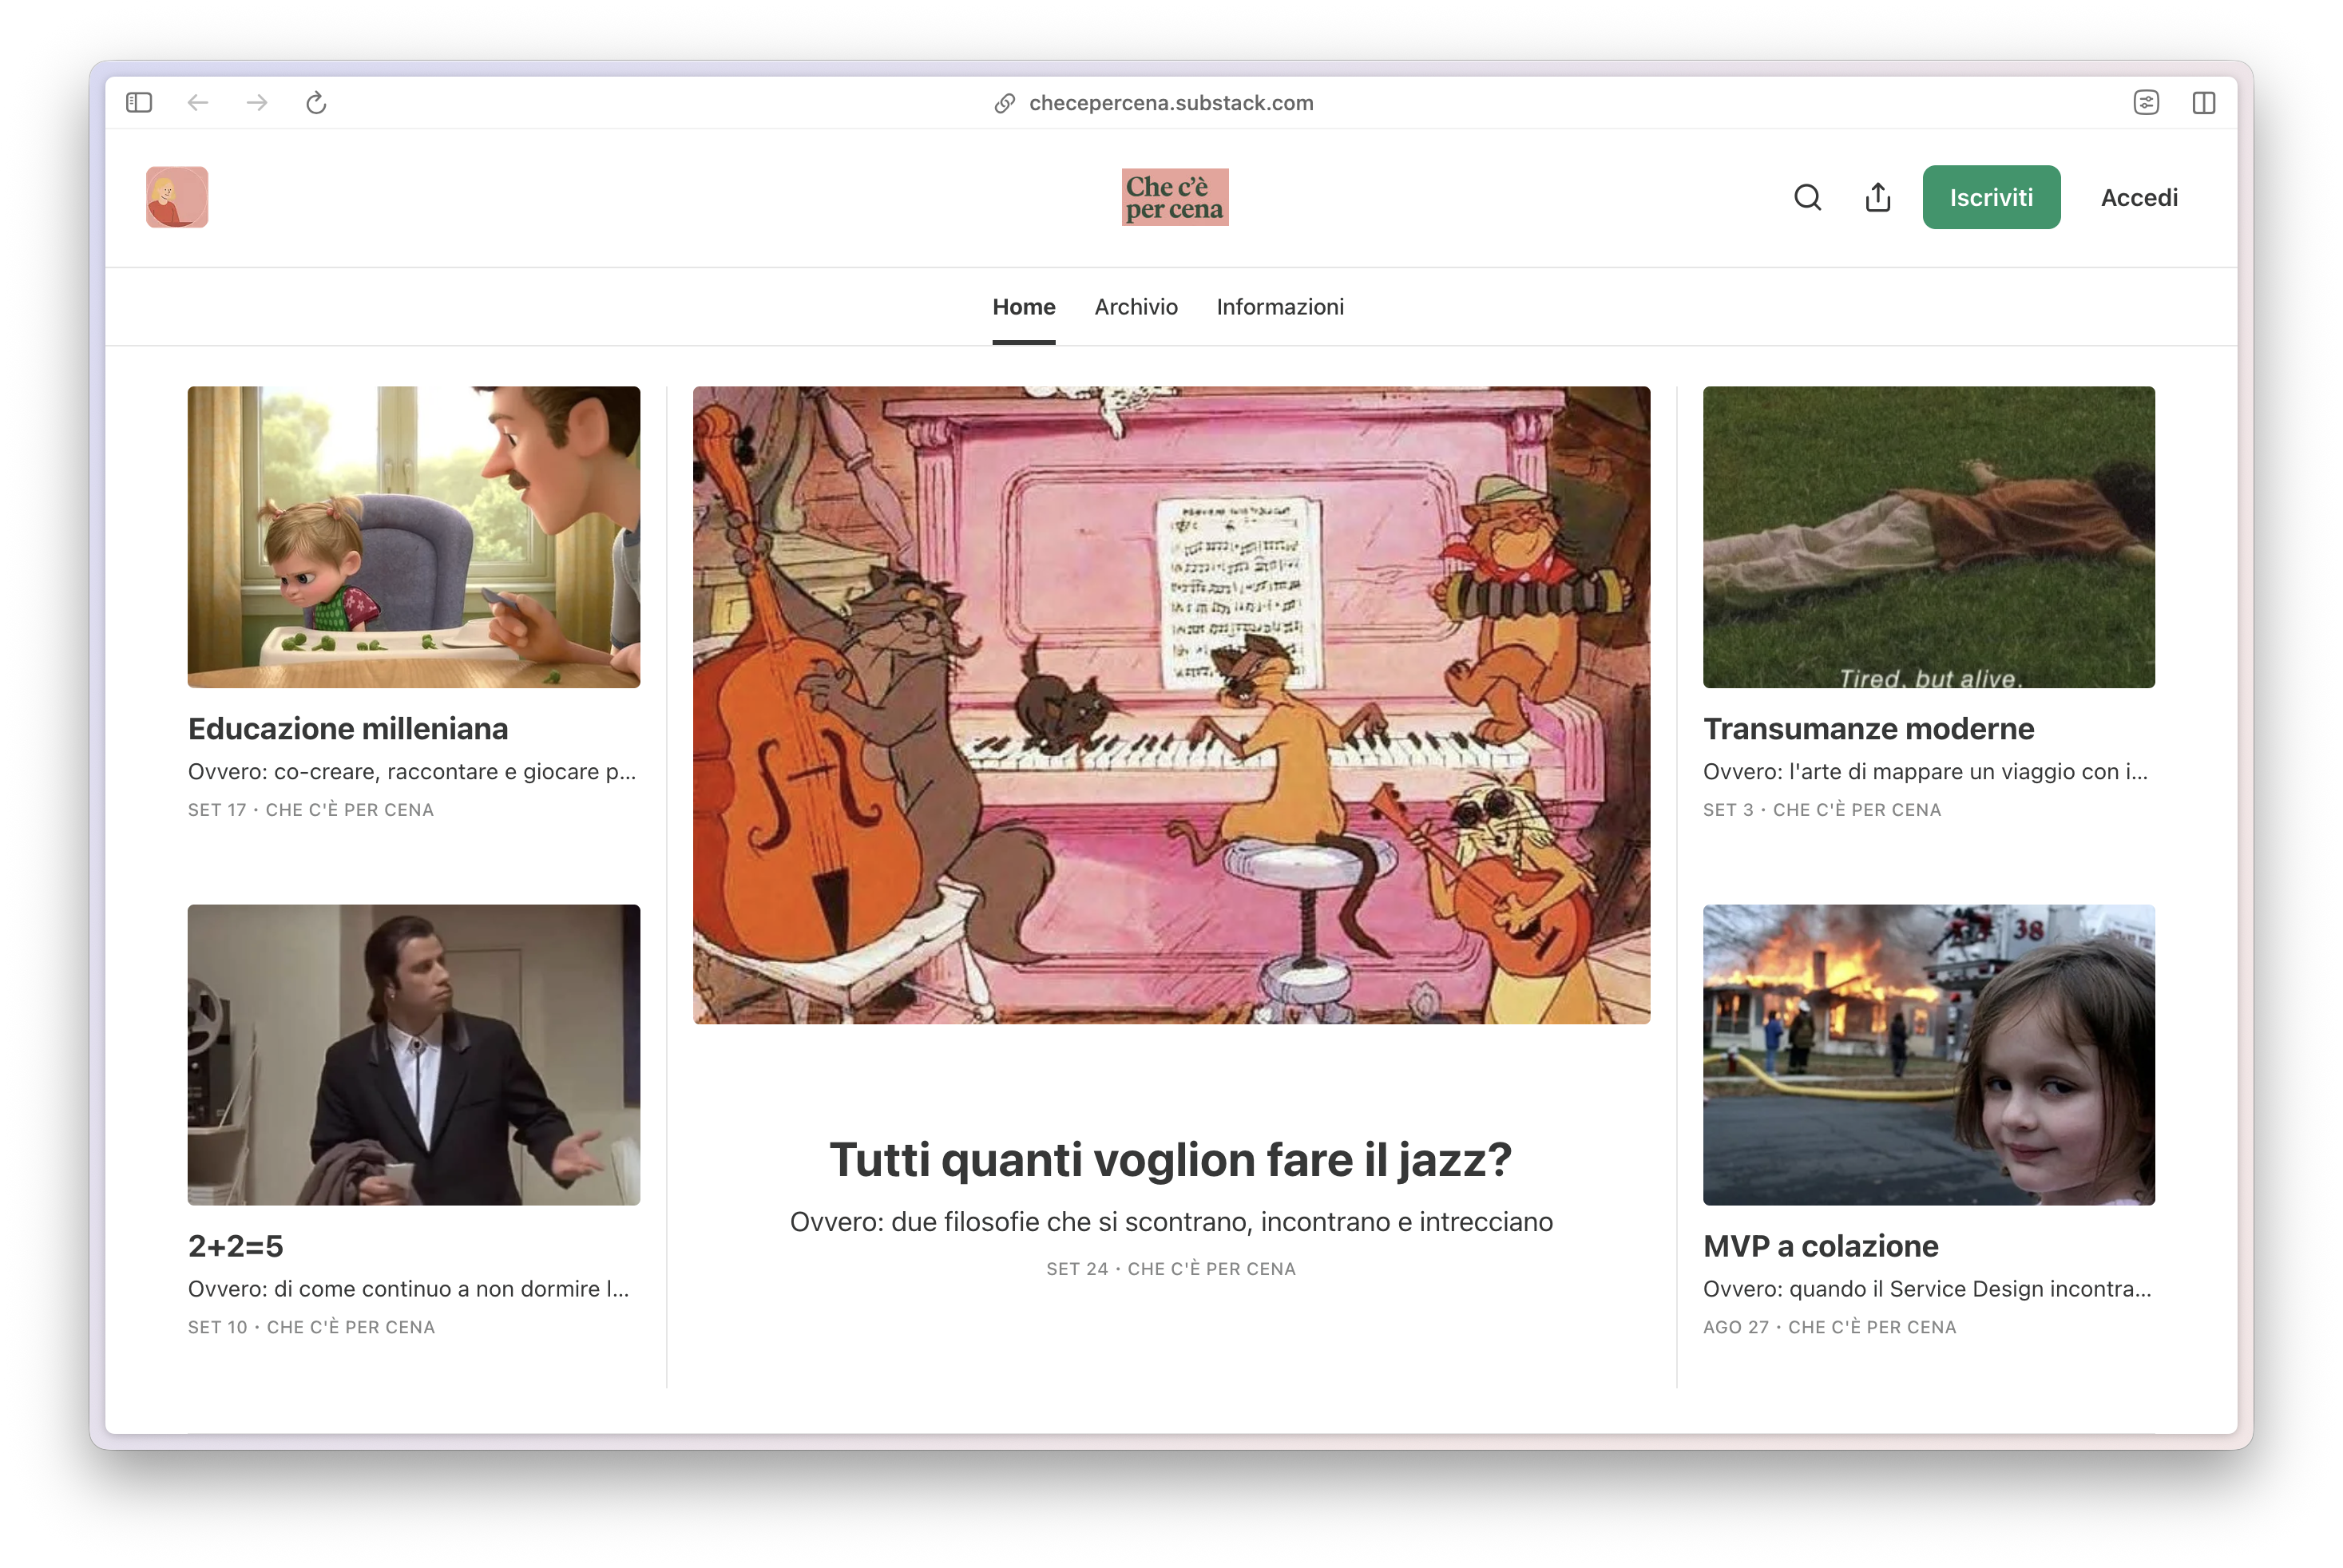The height and width of the screenshot is (1568, 2343).
Task: Click the Iscriviti button
Action: (x=1991, y=197)
